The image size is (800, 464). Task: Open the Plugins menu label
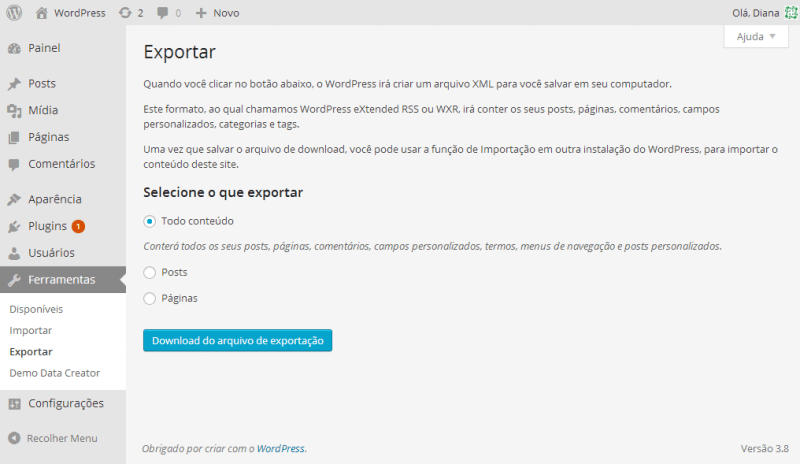(47, 226)
